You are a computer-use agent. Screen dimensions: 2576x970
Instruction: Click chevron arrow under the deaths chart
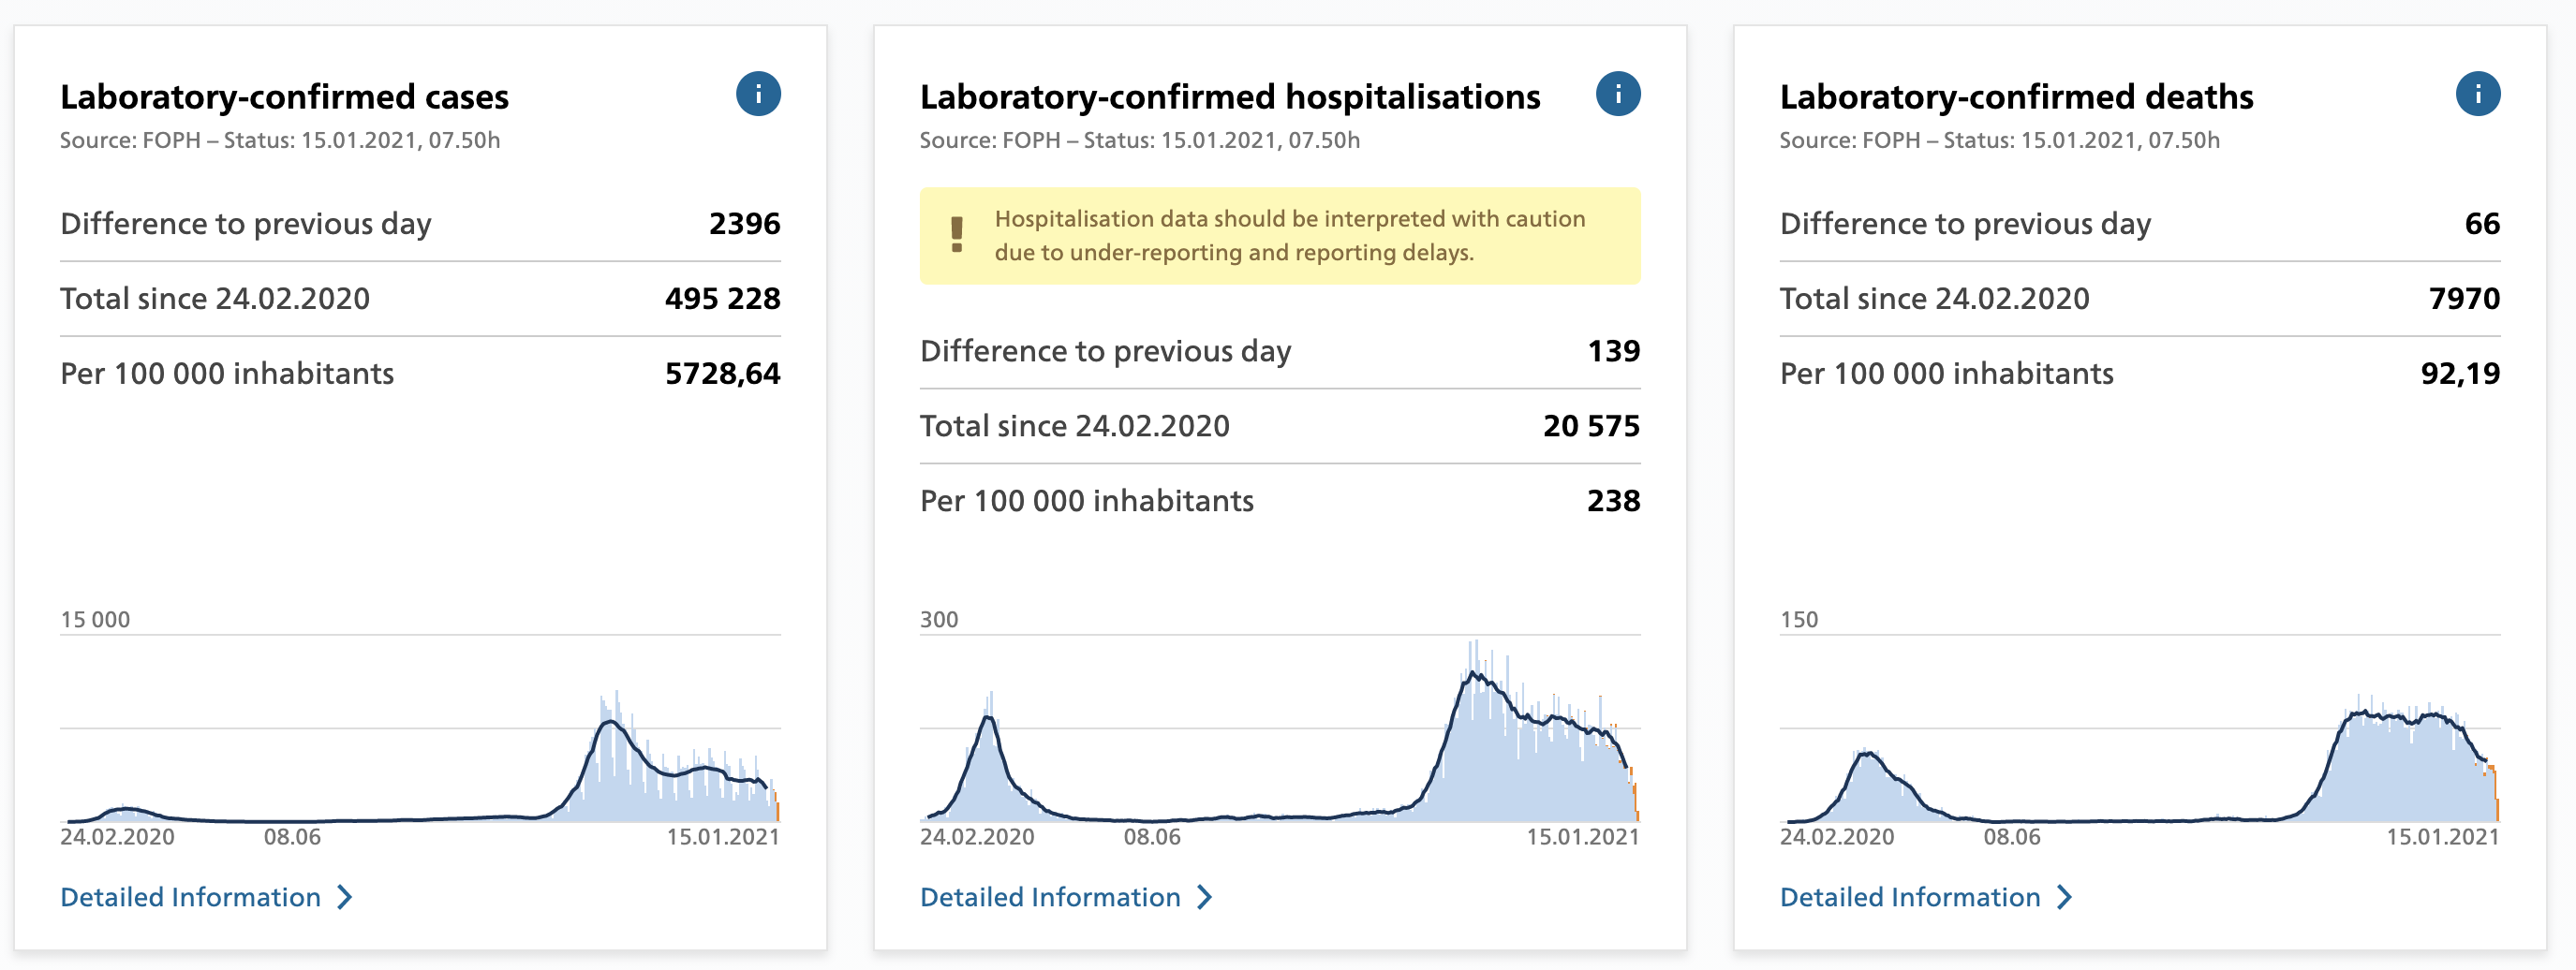click(x=2065, y=897)
